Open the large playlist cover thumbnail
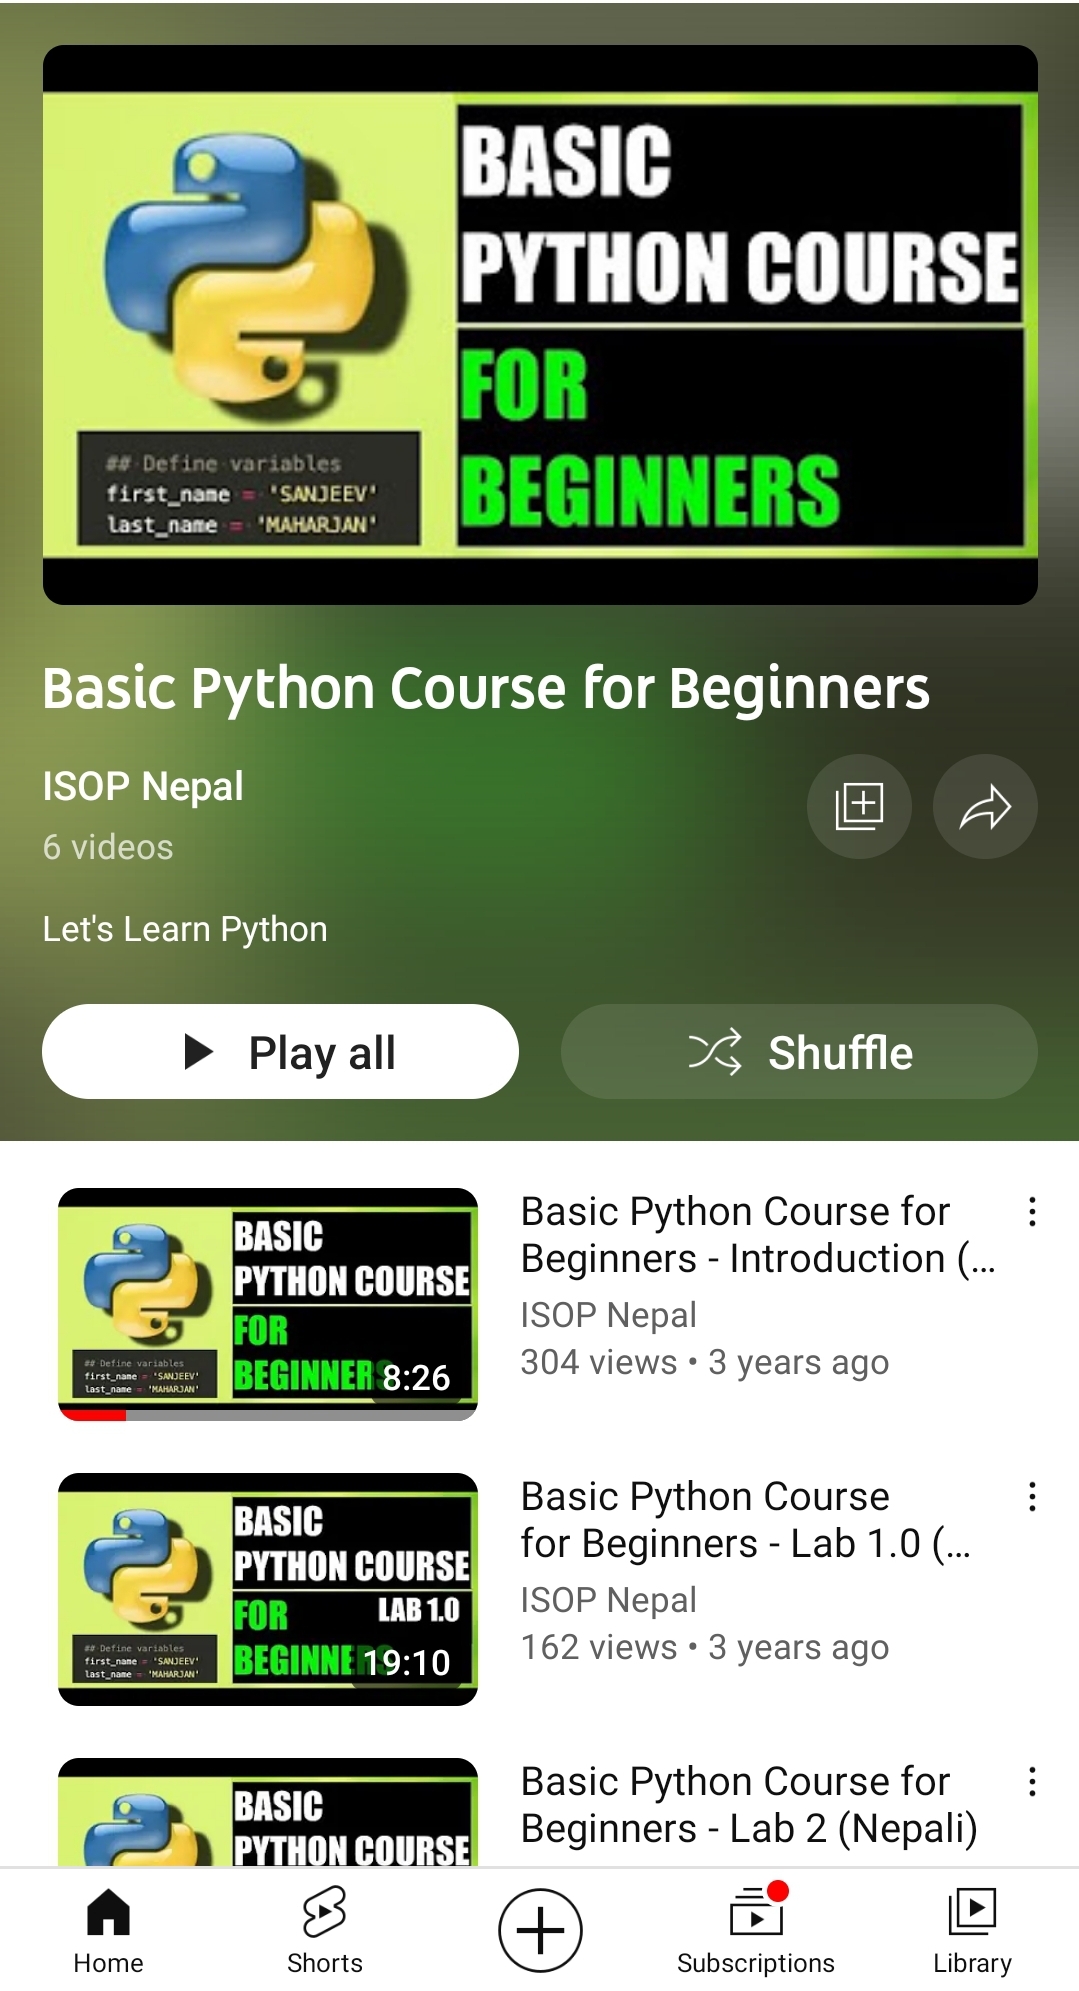Image resolution: width=1079 pixels, height=1991 pixels. pos(540,325)
